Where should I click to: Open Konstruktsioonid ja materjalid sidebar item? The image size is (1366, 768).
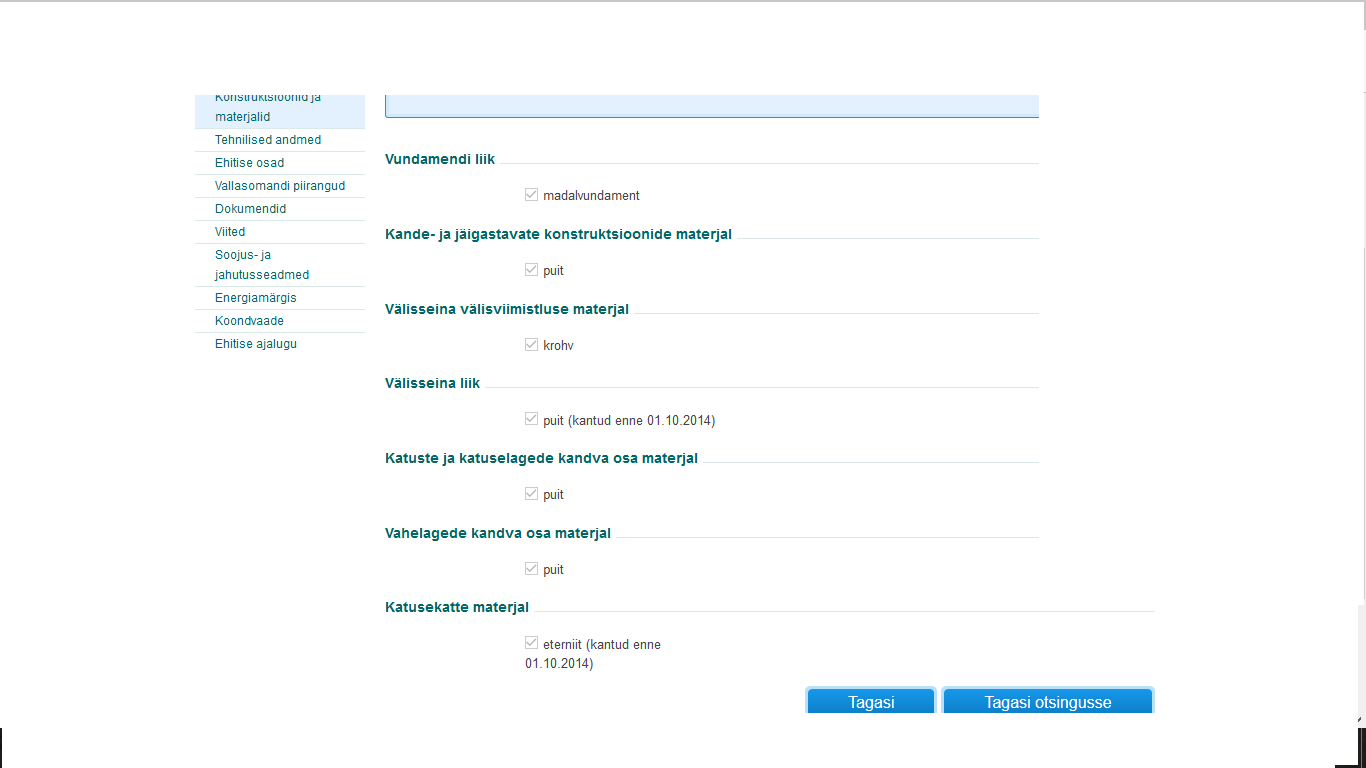point(267,108)
